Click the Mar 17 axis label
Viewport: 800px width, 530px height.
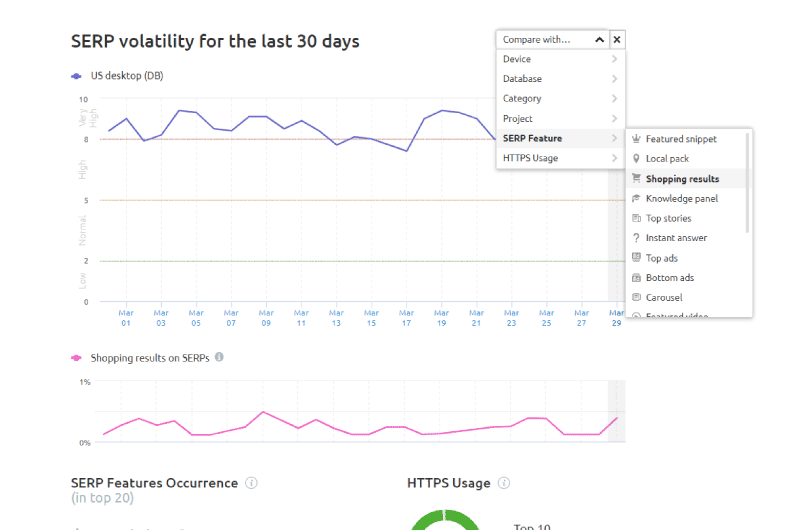(406, 318)
